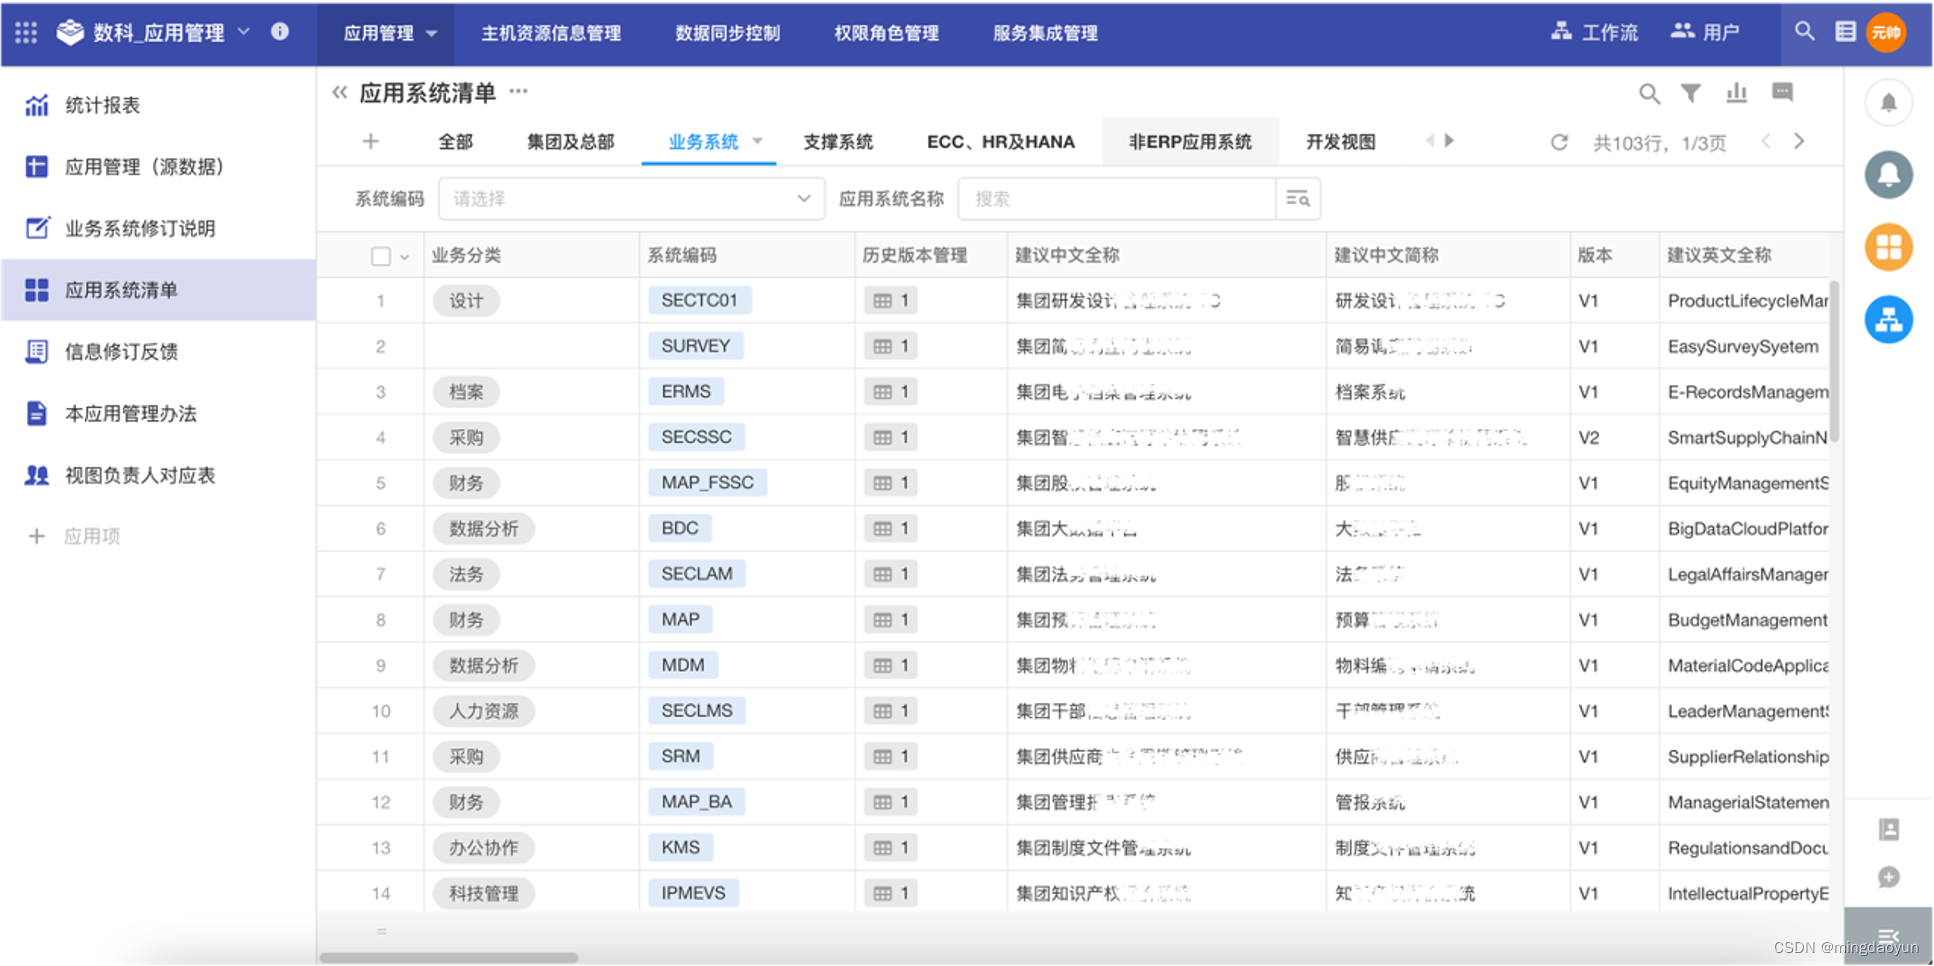The image size is (1934, 966).
Task: Click the vertical scrollbar of the table
Action: [1835, 361]
